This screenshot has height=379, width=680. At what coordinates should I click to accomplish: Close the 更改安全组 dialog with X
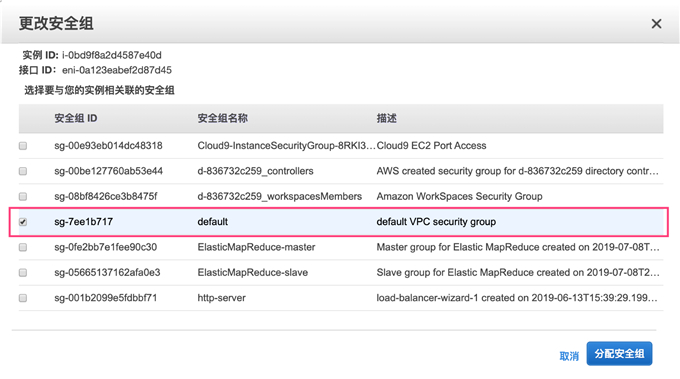click(656, 23)
